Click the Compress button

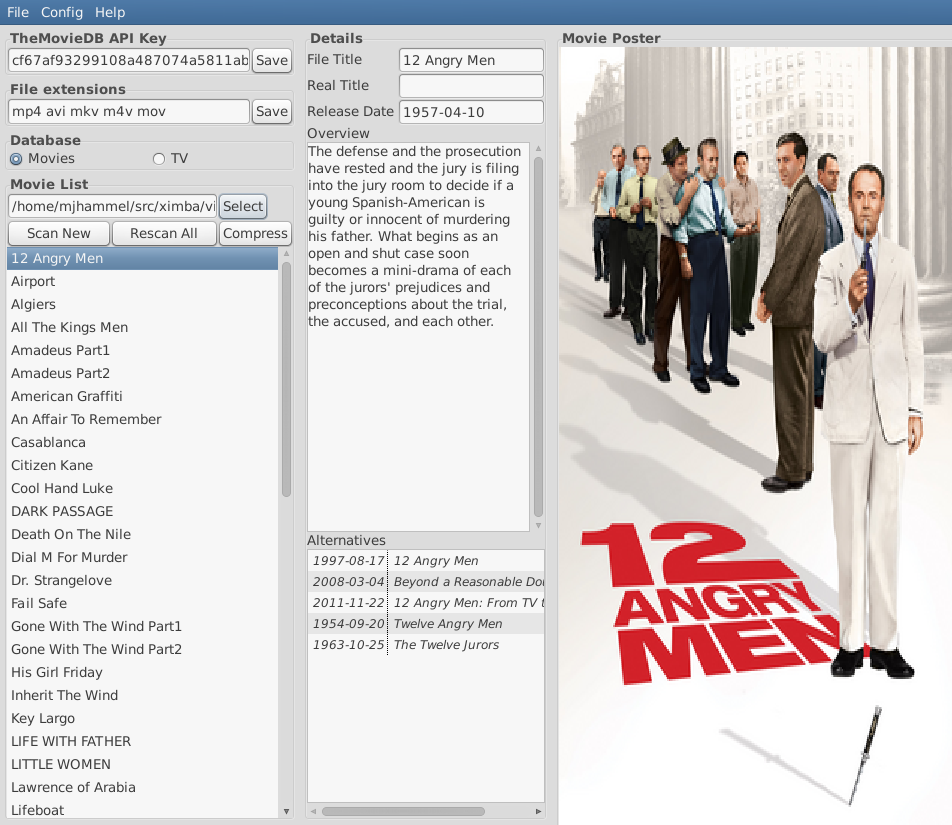255,233
